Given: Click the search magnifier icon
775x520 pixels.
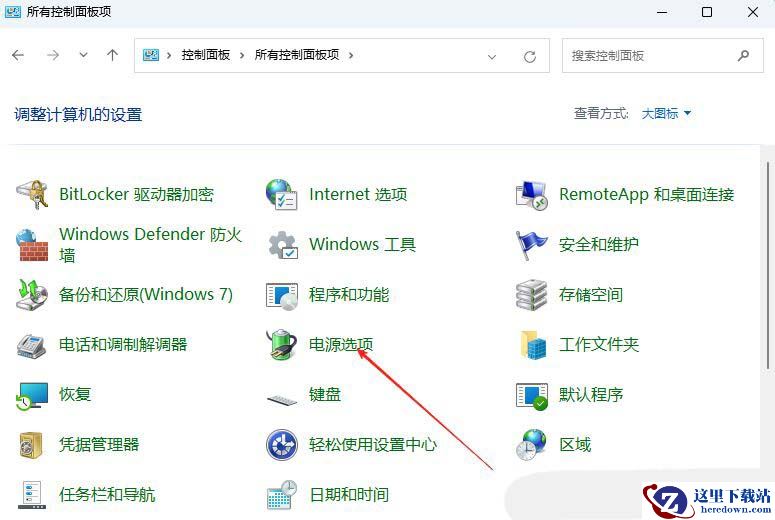Looking at the screenshot, I should point(743,55).
